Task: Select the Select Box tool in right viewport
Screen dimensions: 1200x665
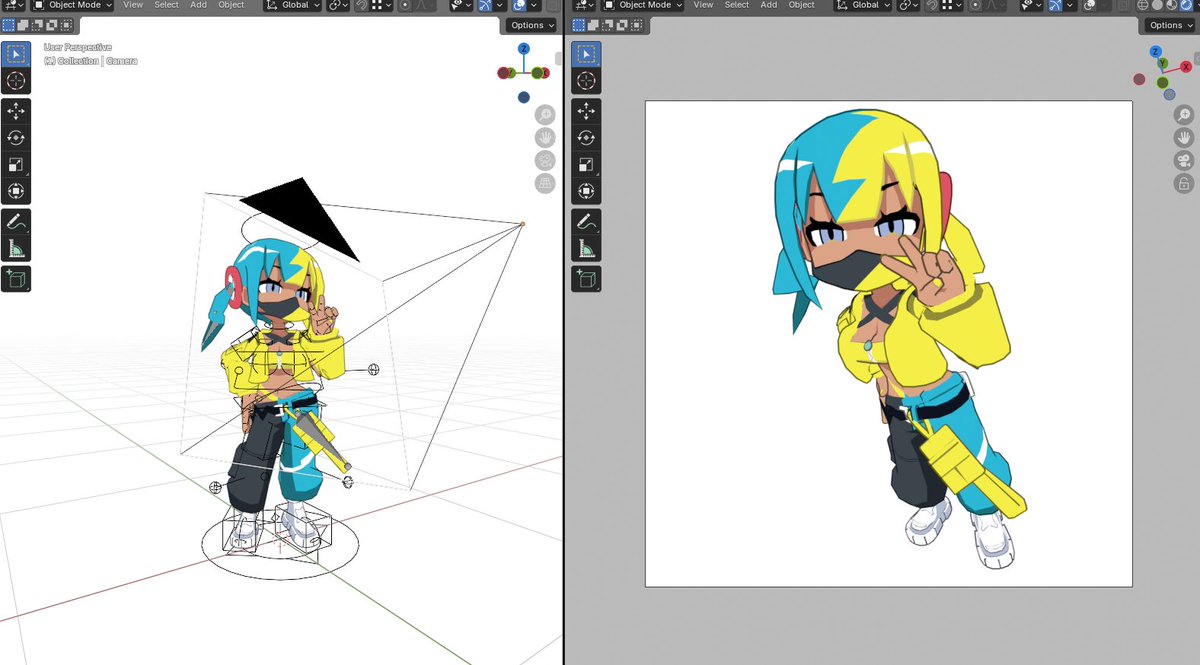Action: (587, 54)
